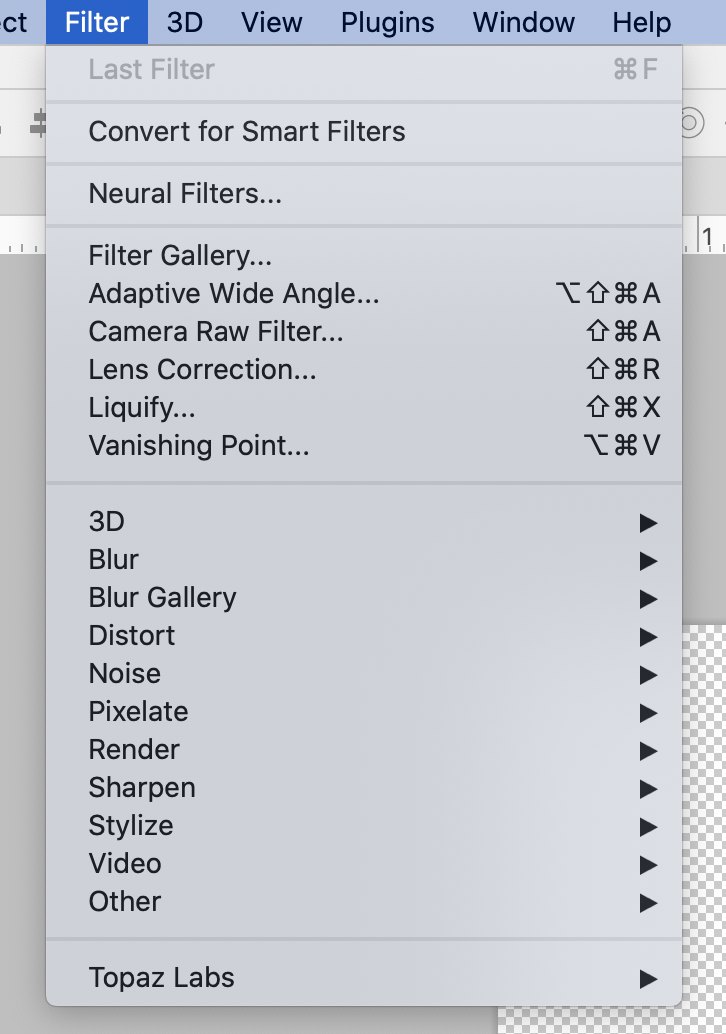Open the Window menu
Screen dimensions: 726x1034
524,22
